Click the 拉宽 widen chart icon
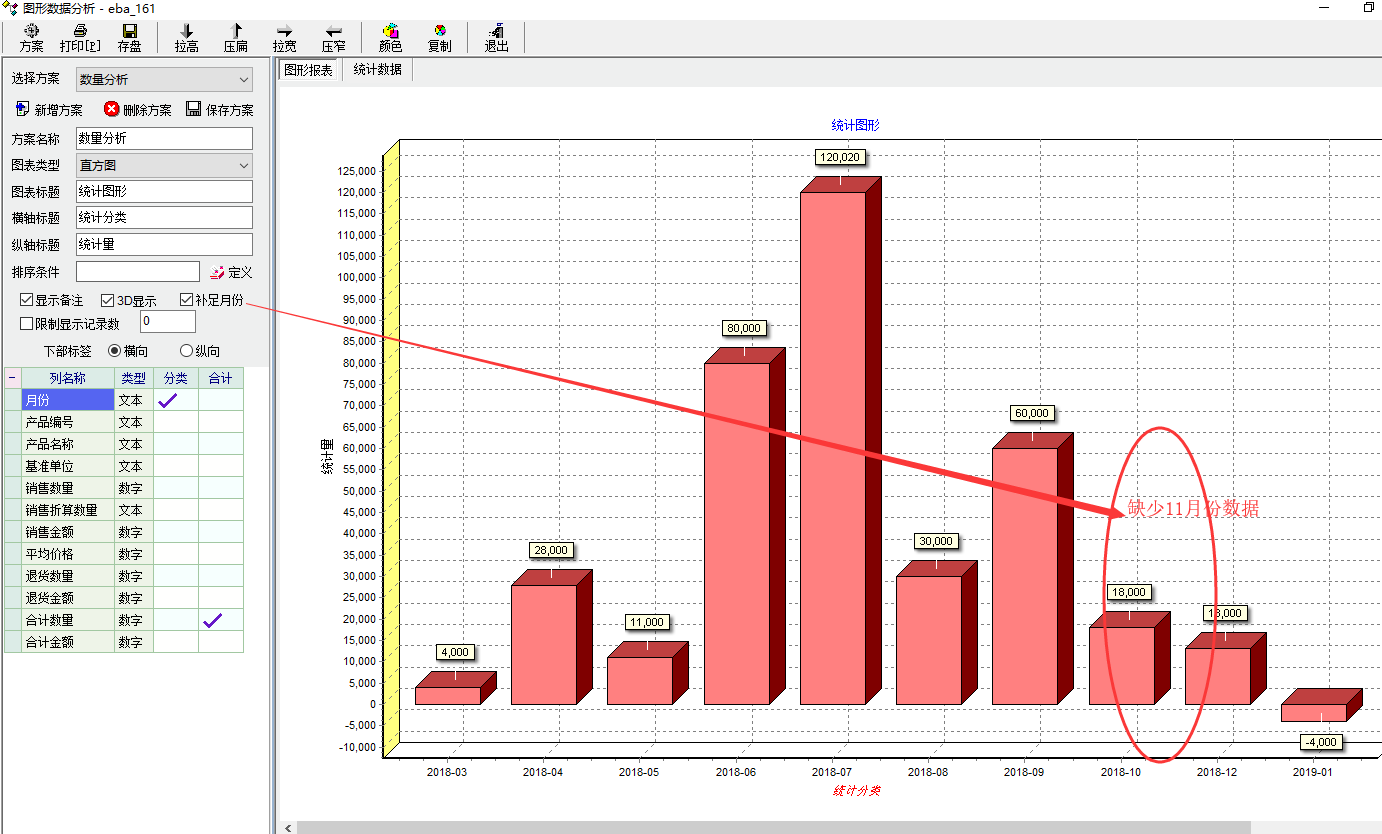The height and width of the screenshot is (834, 1382). pyautogui.click(x=284, y=32)
